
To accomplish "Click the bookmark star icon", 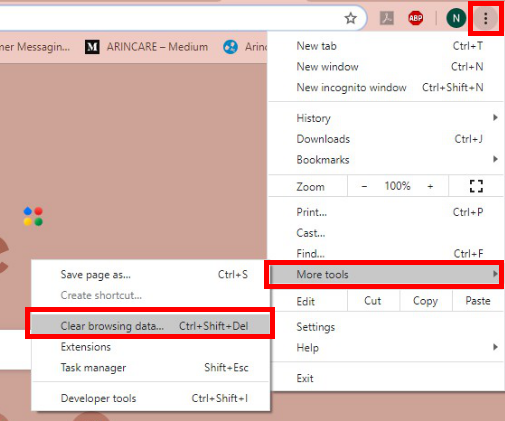I will coord(350,18).
